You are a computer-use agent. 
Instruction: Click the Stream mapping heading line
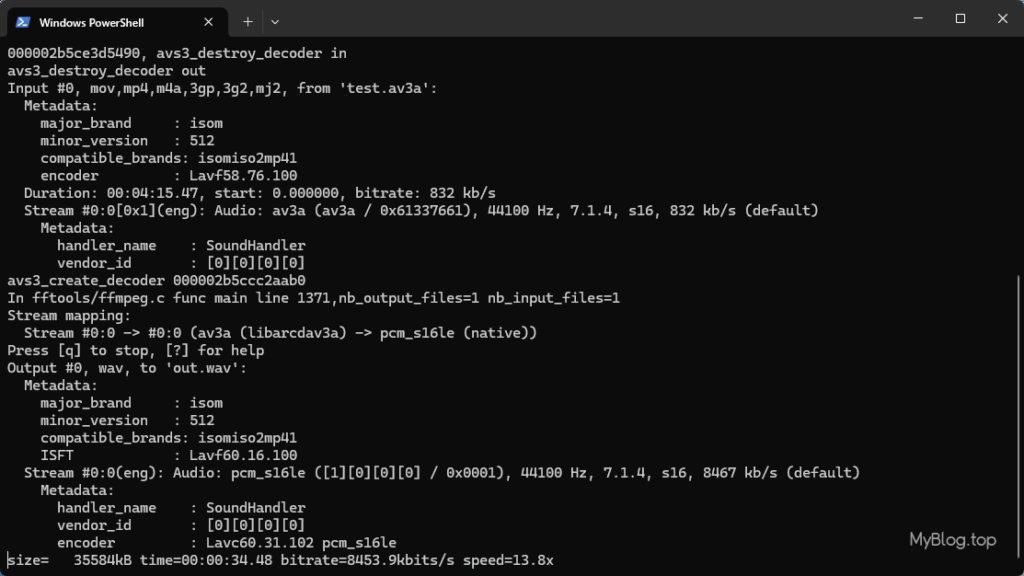pyautogui.click(x=69, y=315)
